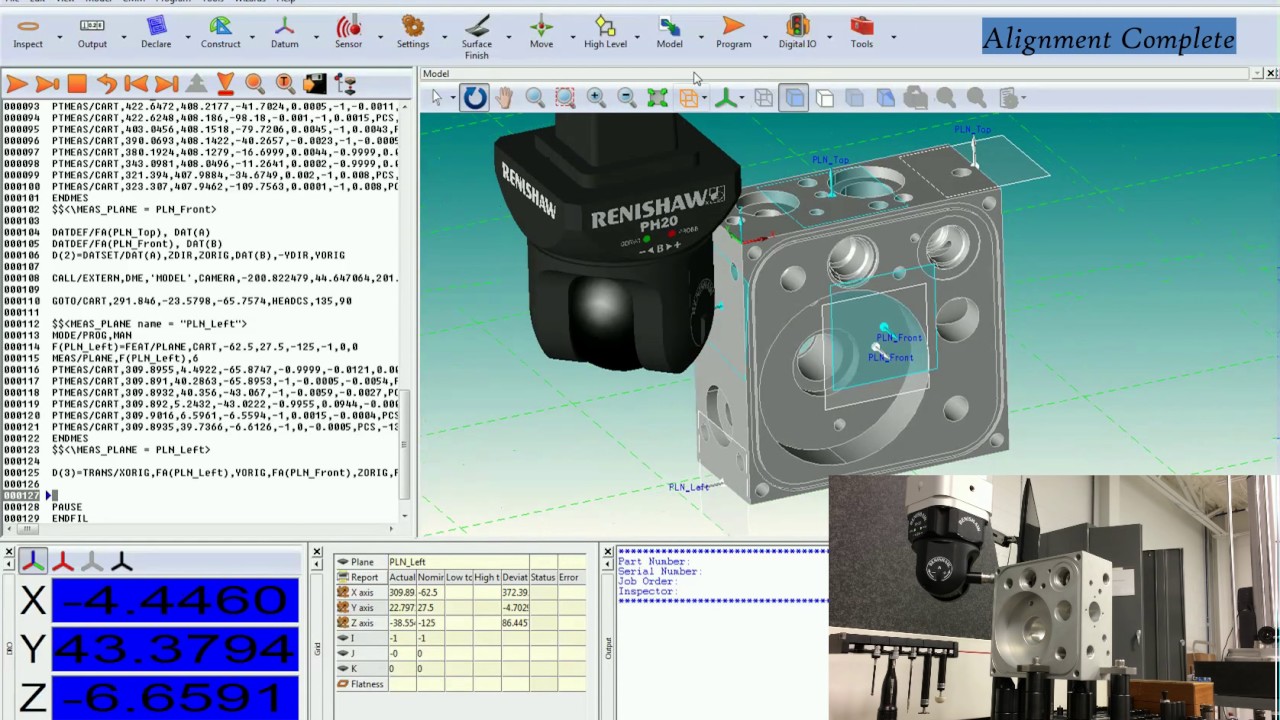Click the orange down-arrow breakpoint icon
The width and height of the screenshot is (1280, 720).
[x=225, y=84]
